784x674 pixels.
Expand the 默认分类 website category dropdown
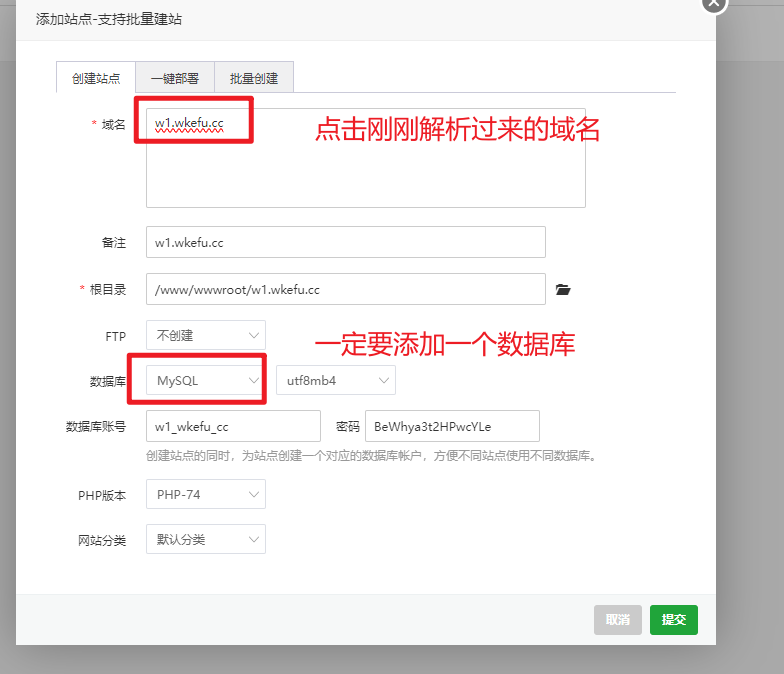coord(206,539)
